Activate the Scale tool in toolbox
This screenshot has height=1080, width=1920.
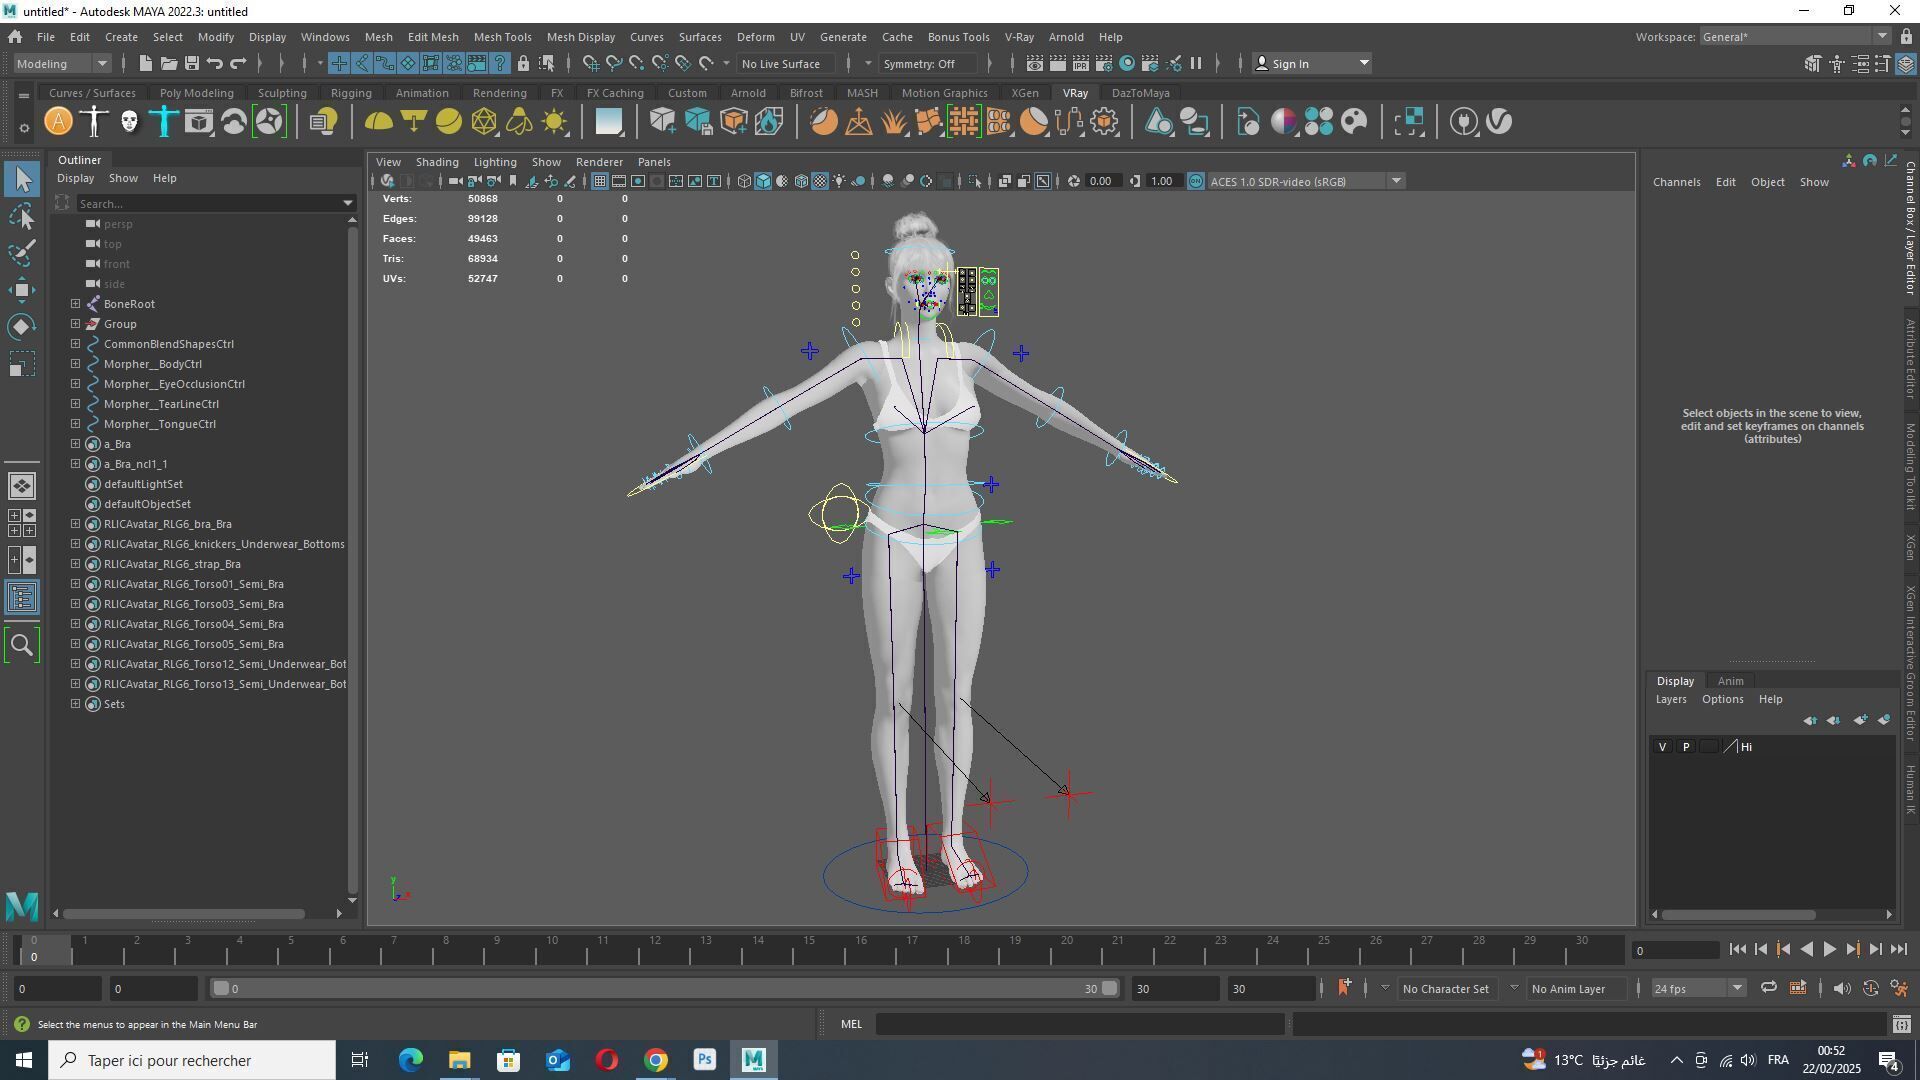22,364
